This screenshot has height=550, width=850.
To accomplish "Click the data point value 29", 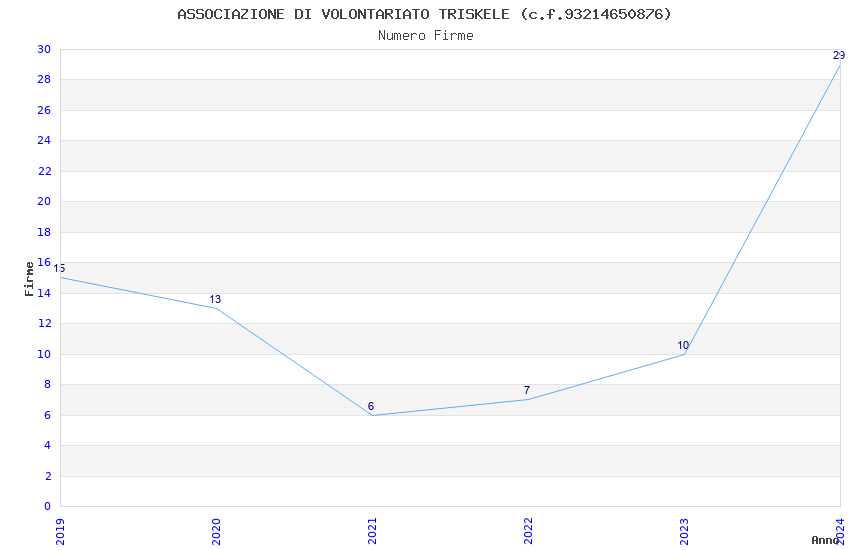I will (x=839, y=55).
